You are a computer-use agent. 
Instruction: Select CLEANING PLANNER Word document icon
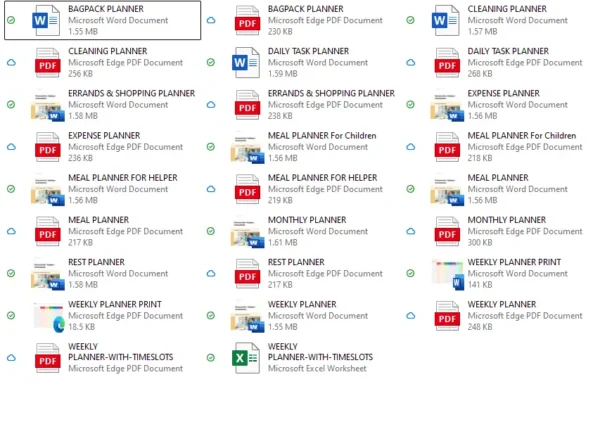(445, 20)
